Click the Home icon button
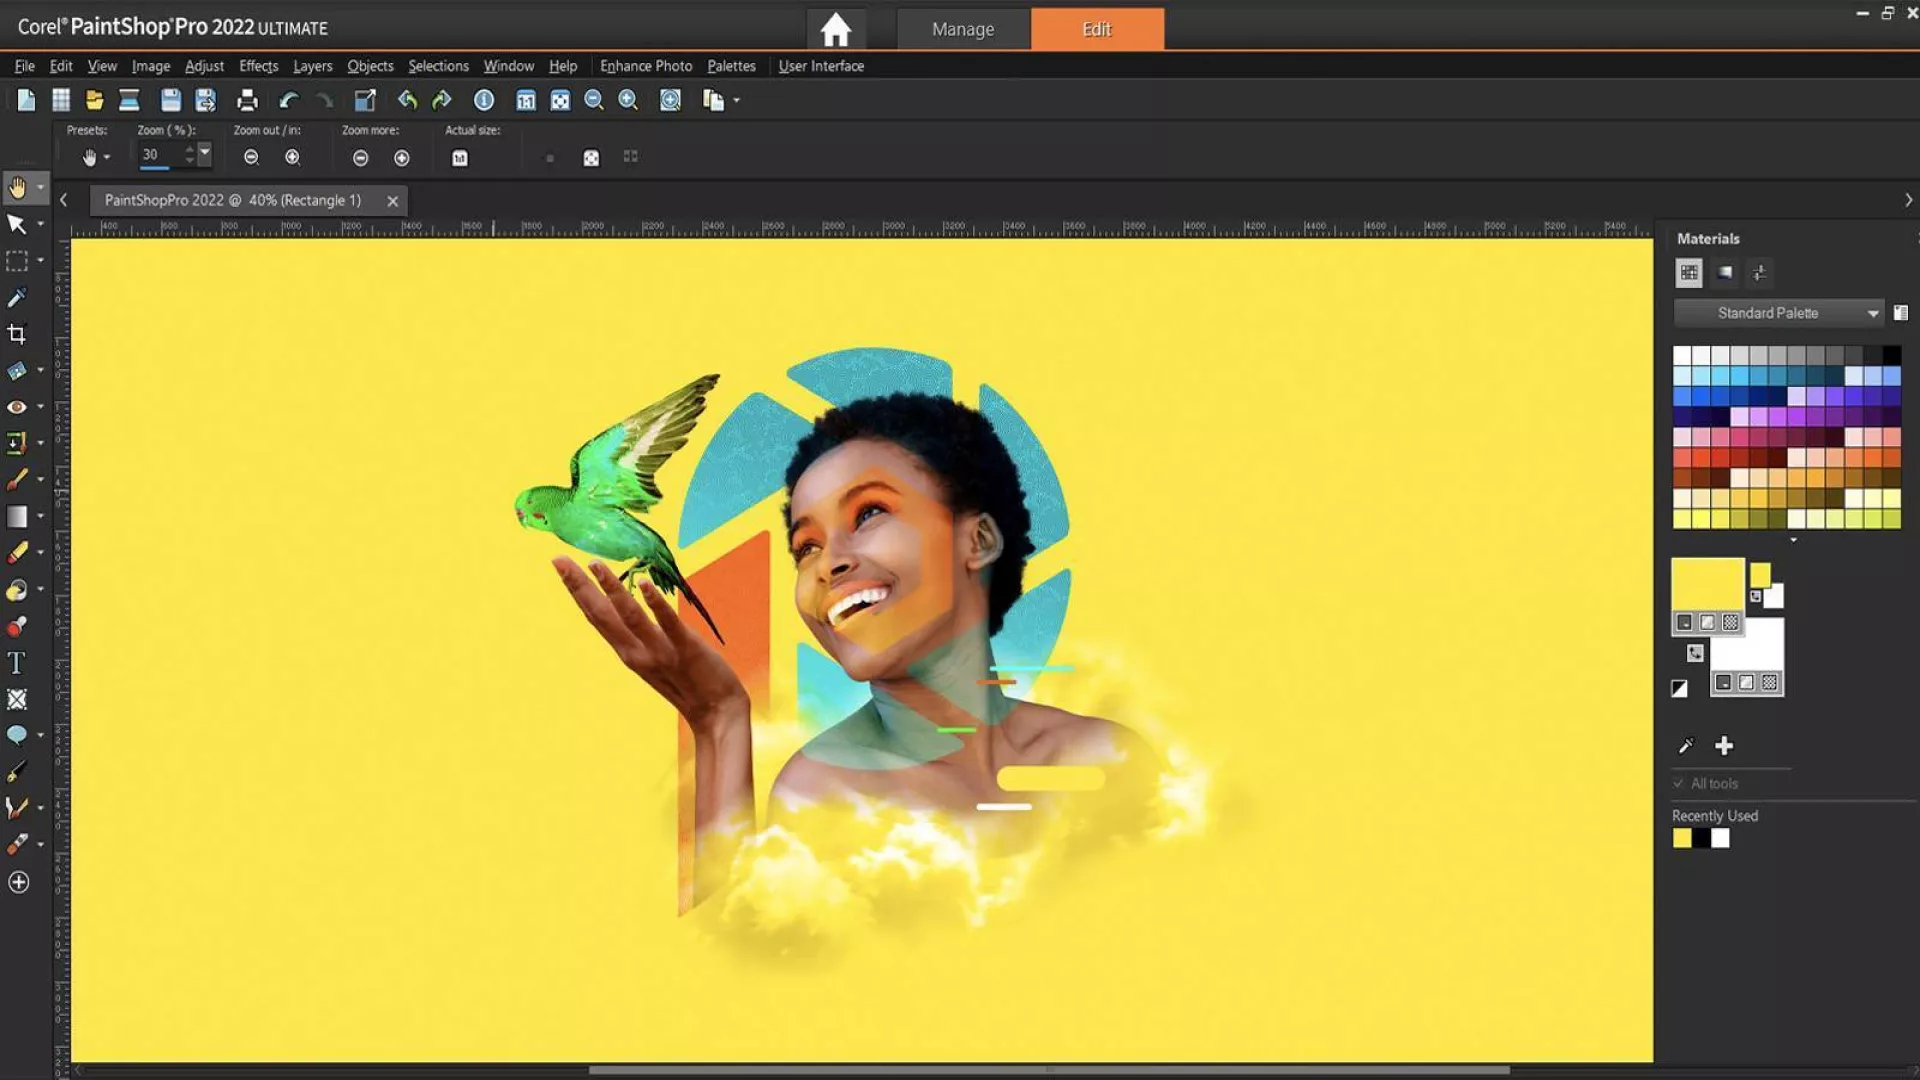1920x1080 pixels. point(835,29)
